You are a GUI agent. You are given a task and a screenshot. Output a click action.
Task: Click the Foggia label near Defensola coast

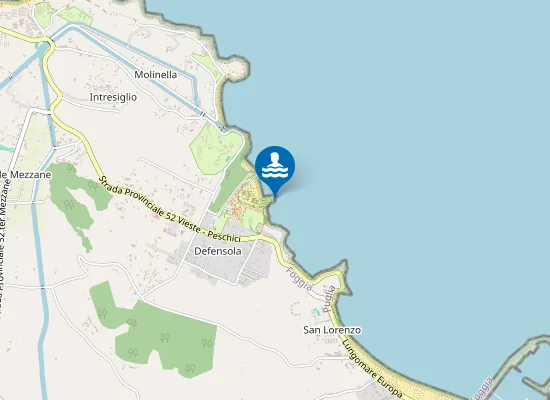tap(299, 279)
